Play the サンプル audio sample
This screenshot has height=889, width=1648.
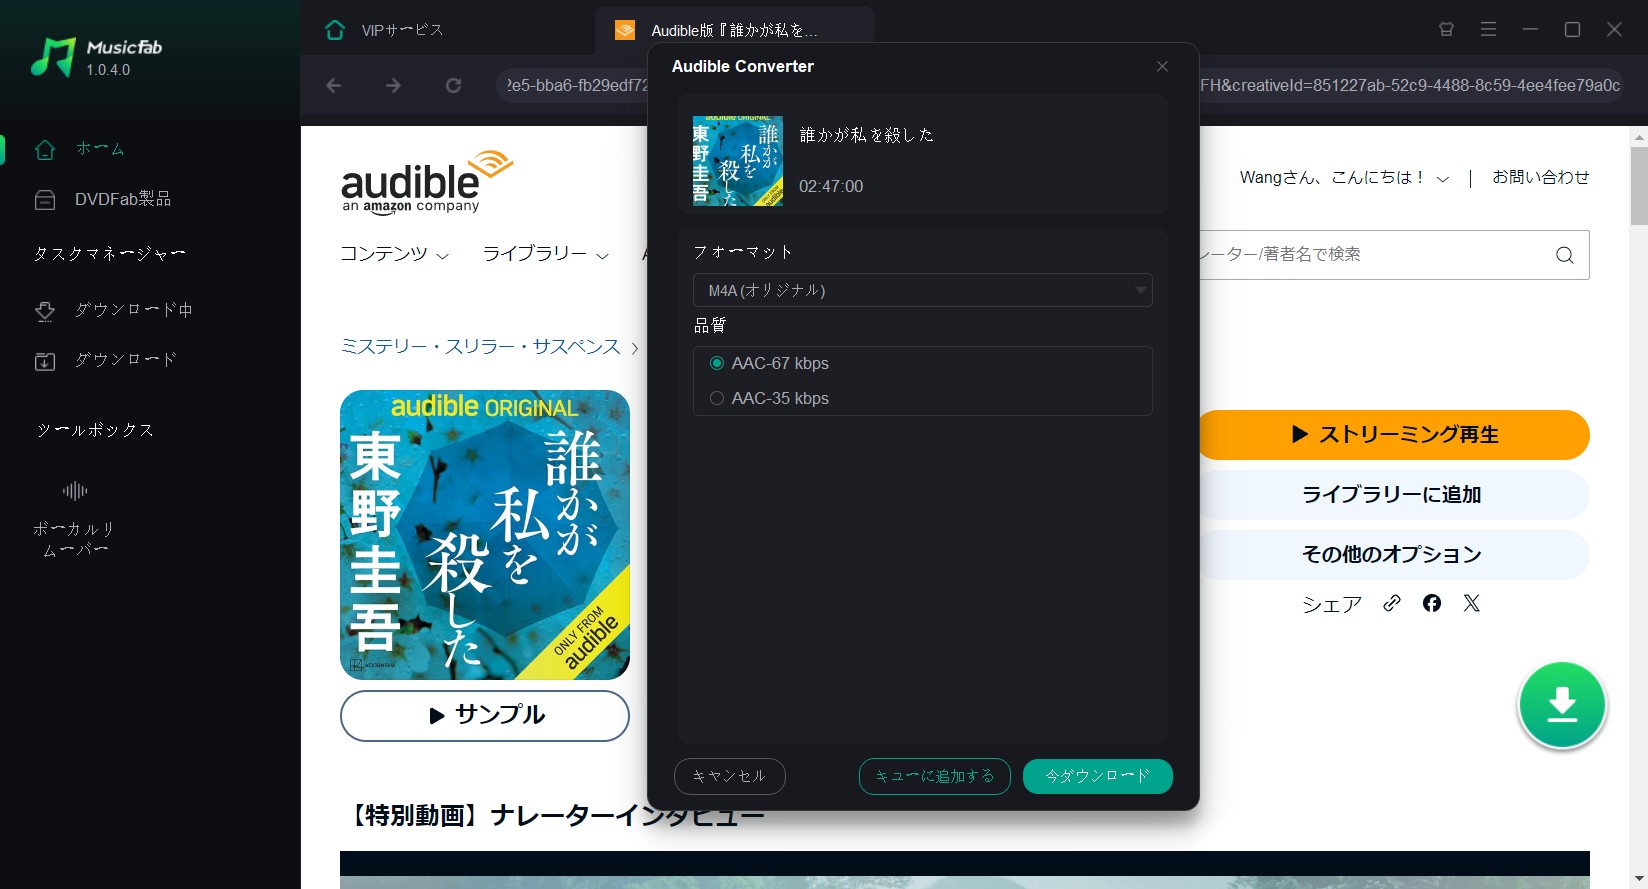coord(485,716)
